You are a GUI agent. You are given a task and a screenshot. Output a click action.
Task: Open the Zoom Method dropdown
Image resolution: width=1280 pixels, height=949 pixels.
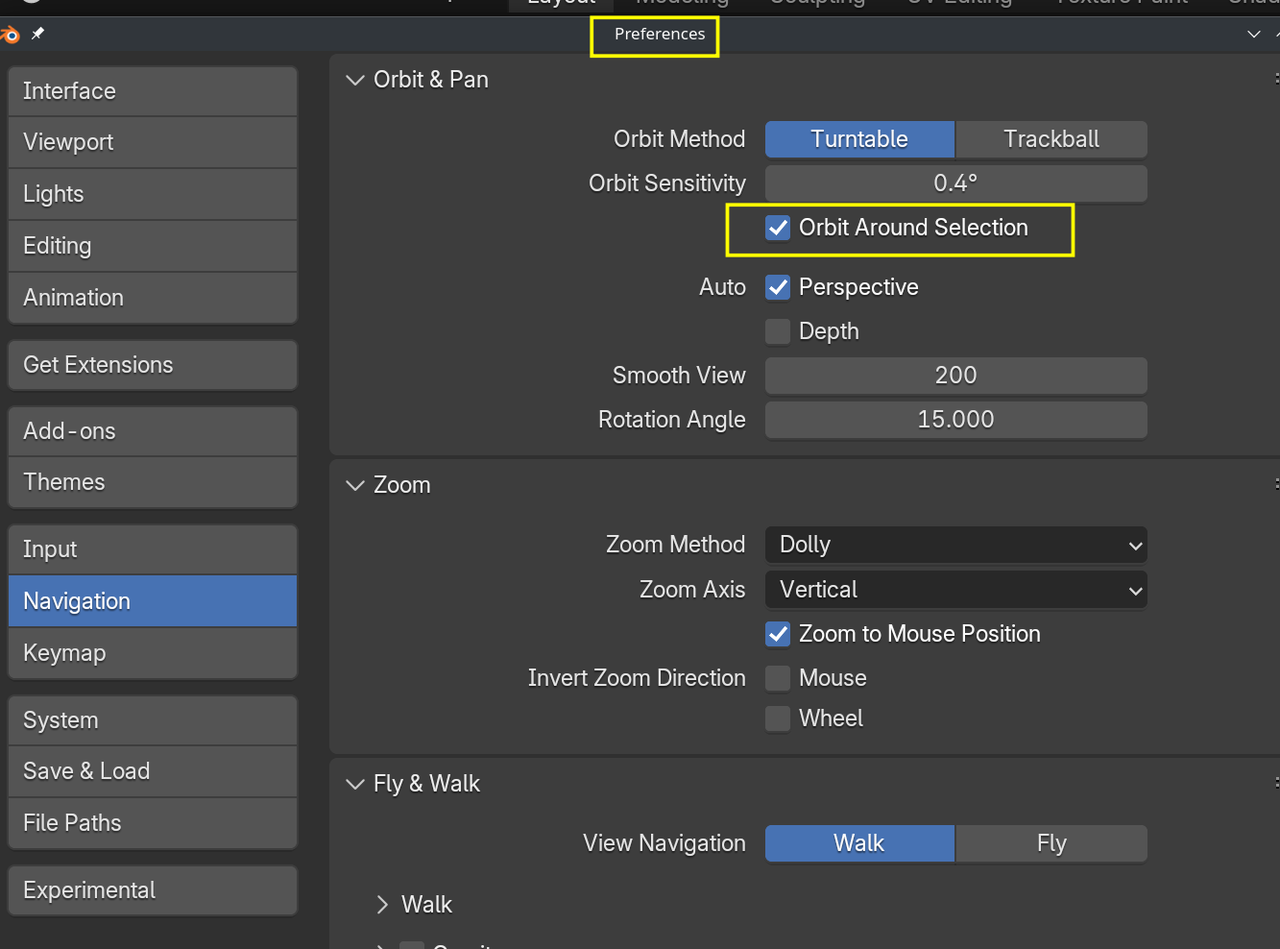[955, 545]
